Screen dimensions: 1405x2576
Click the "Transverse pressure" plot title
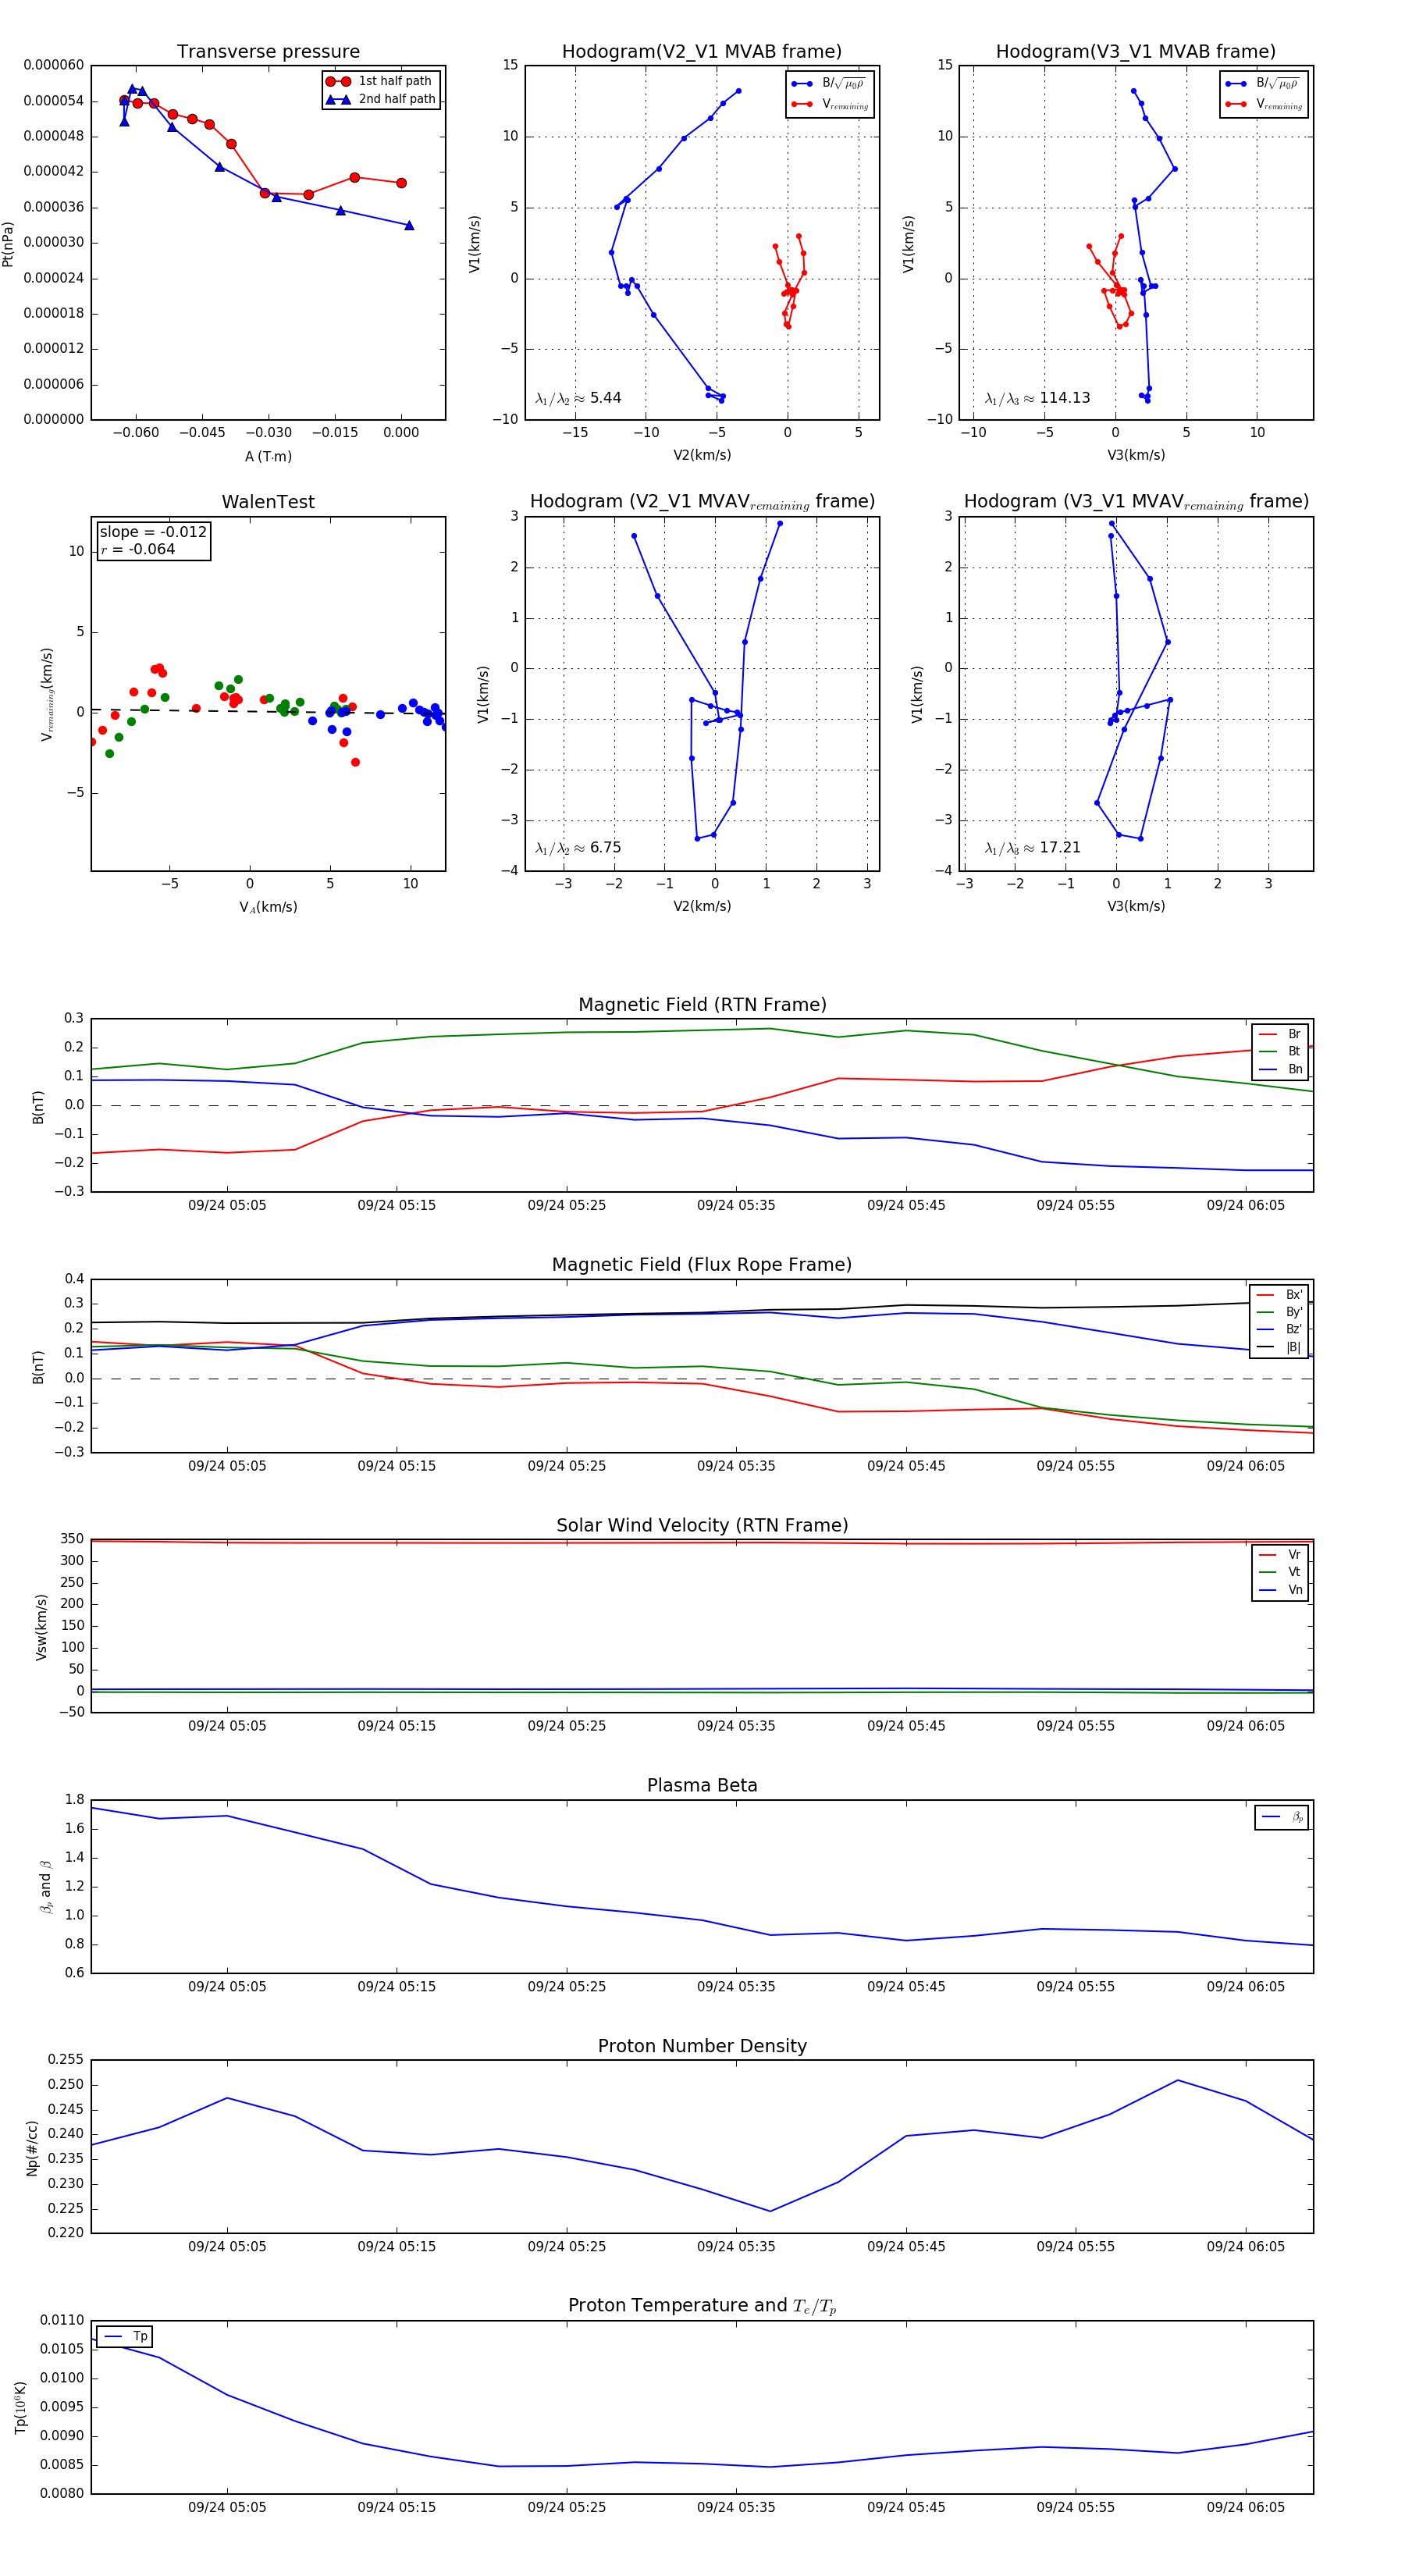pos(268,52)
